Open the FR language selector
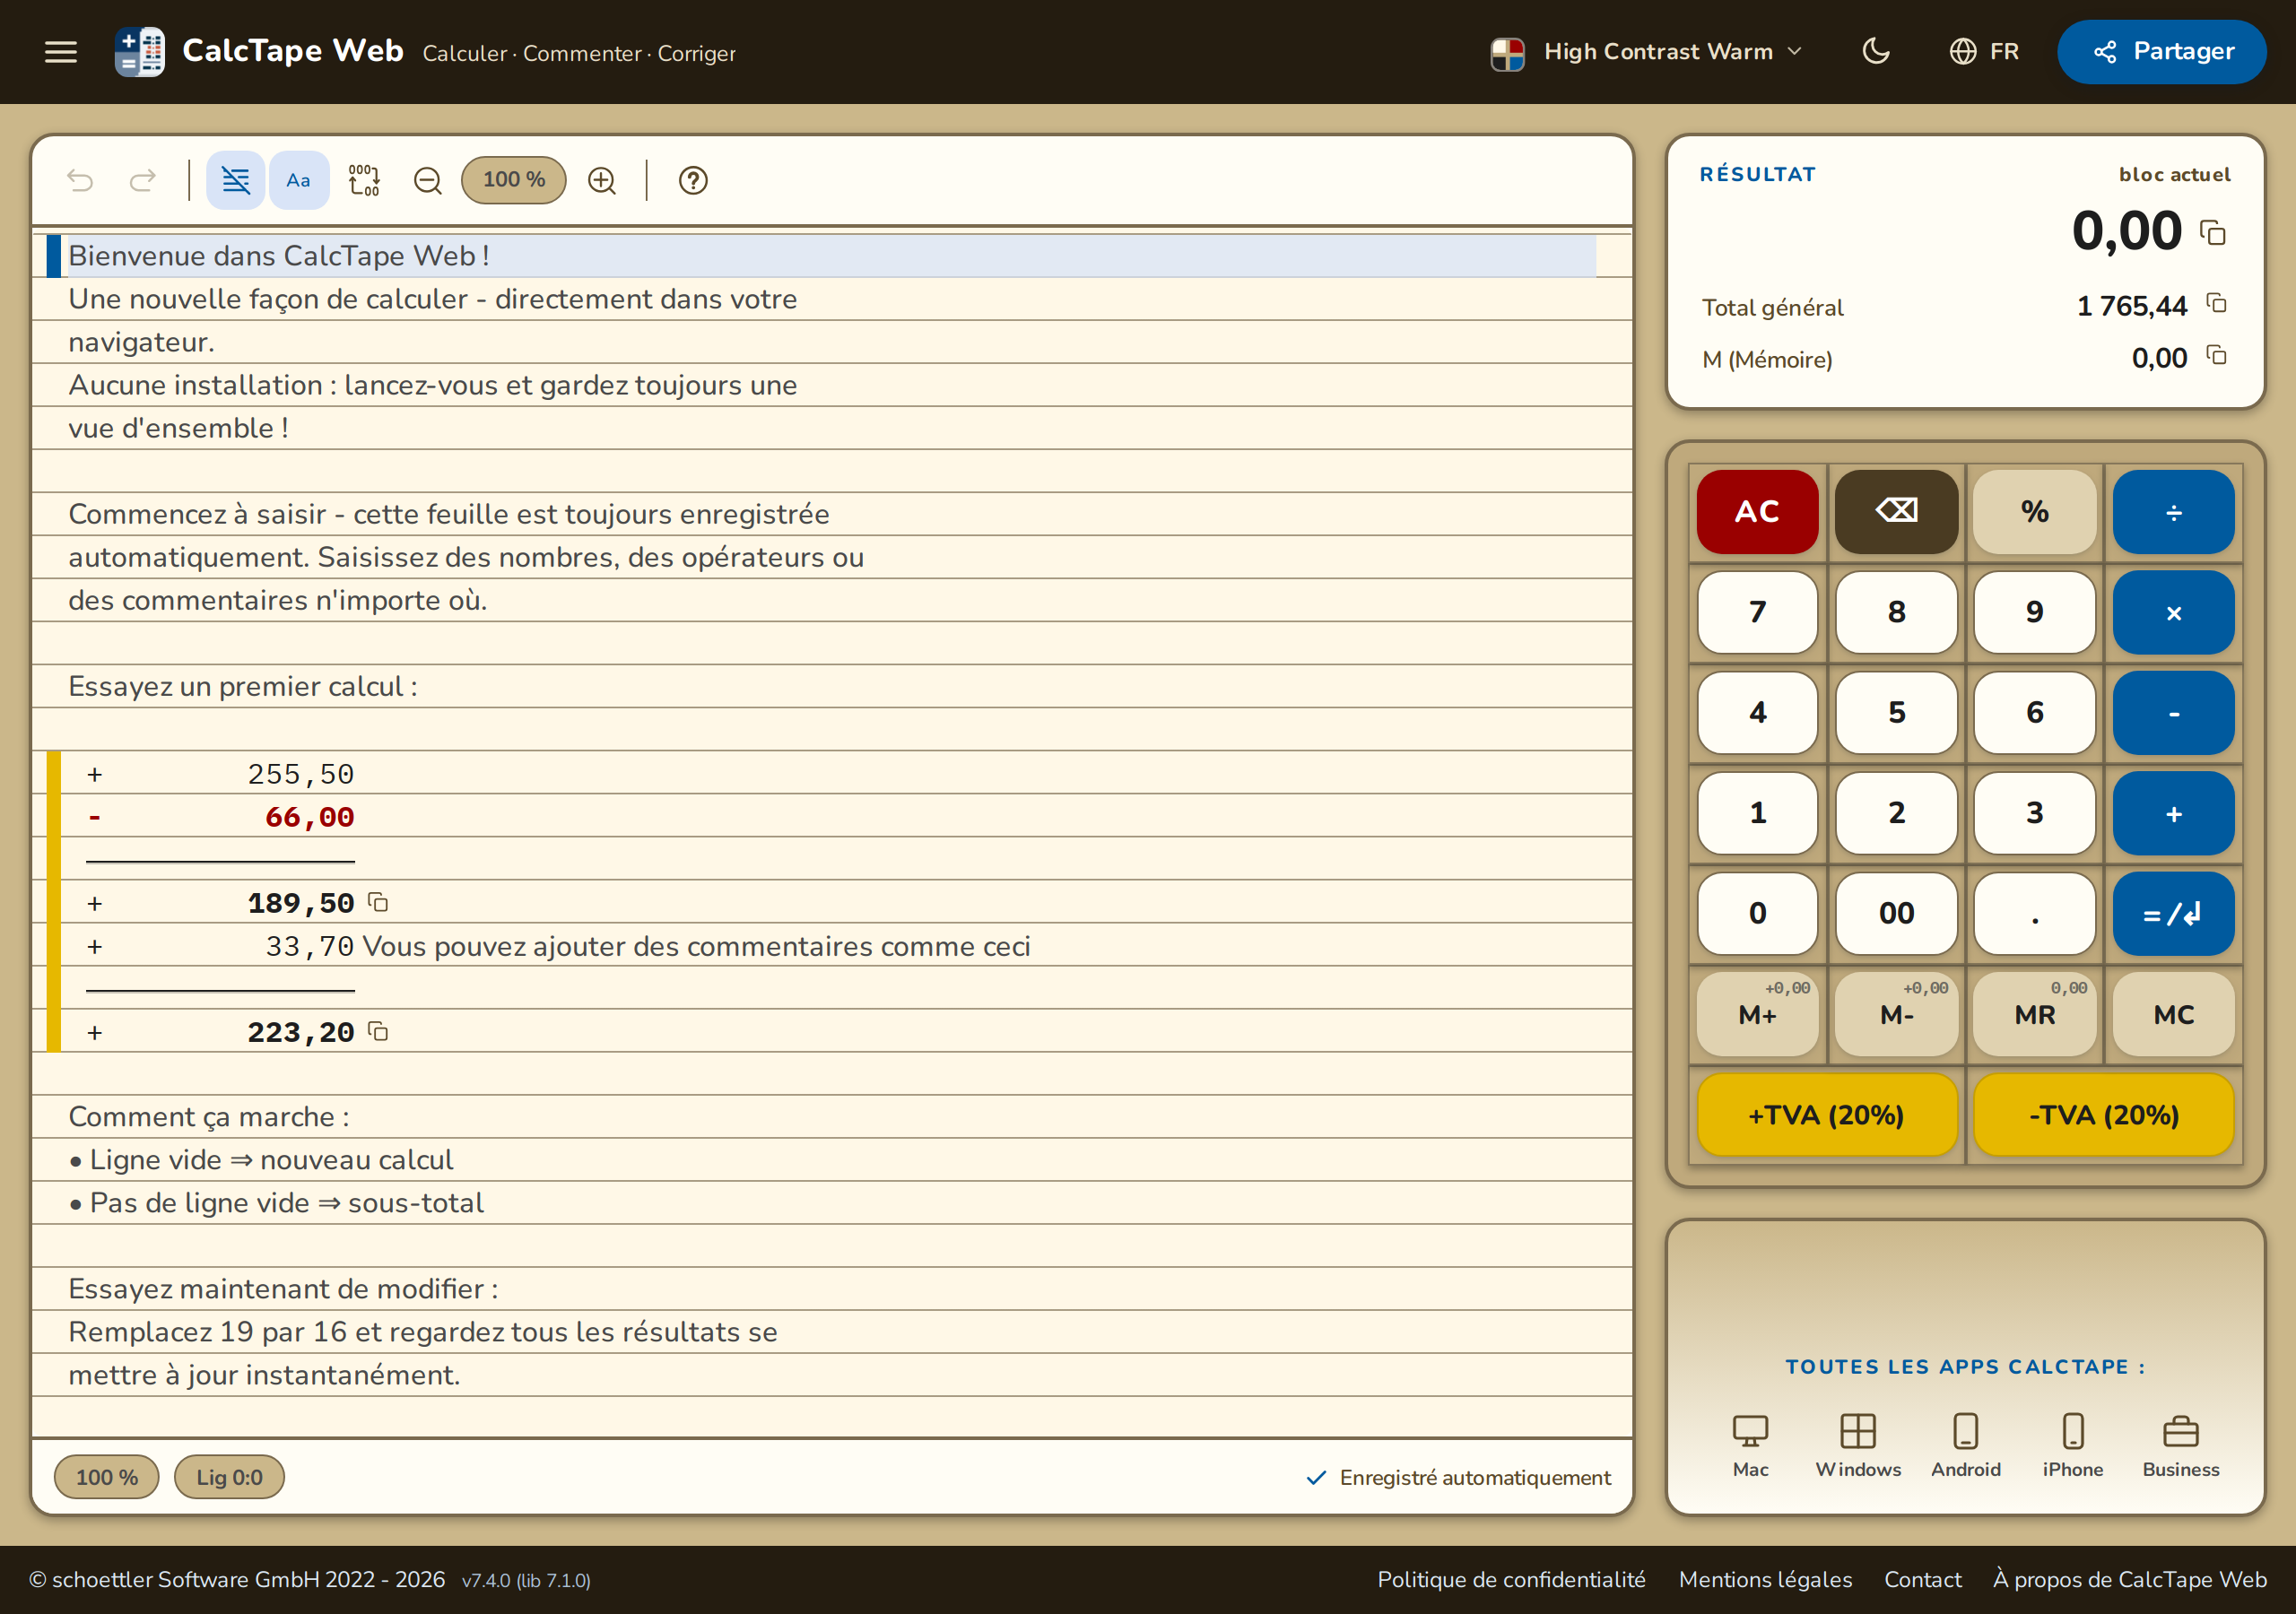 tap(1984, 52)
